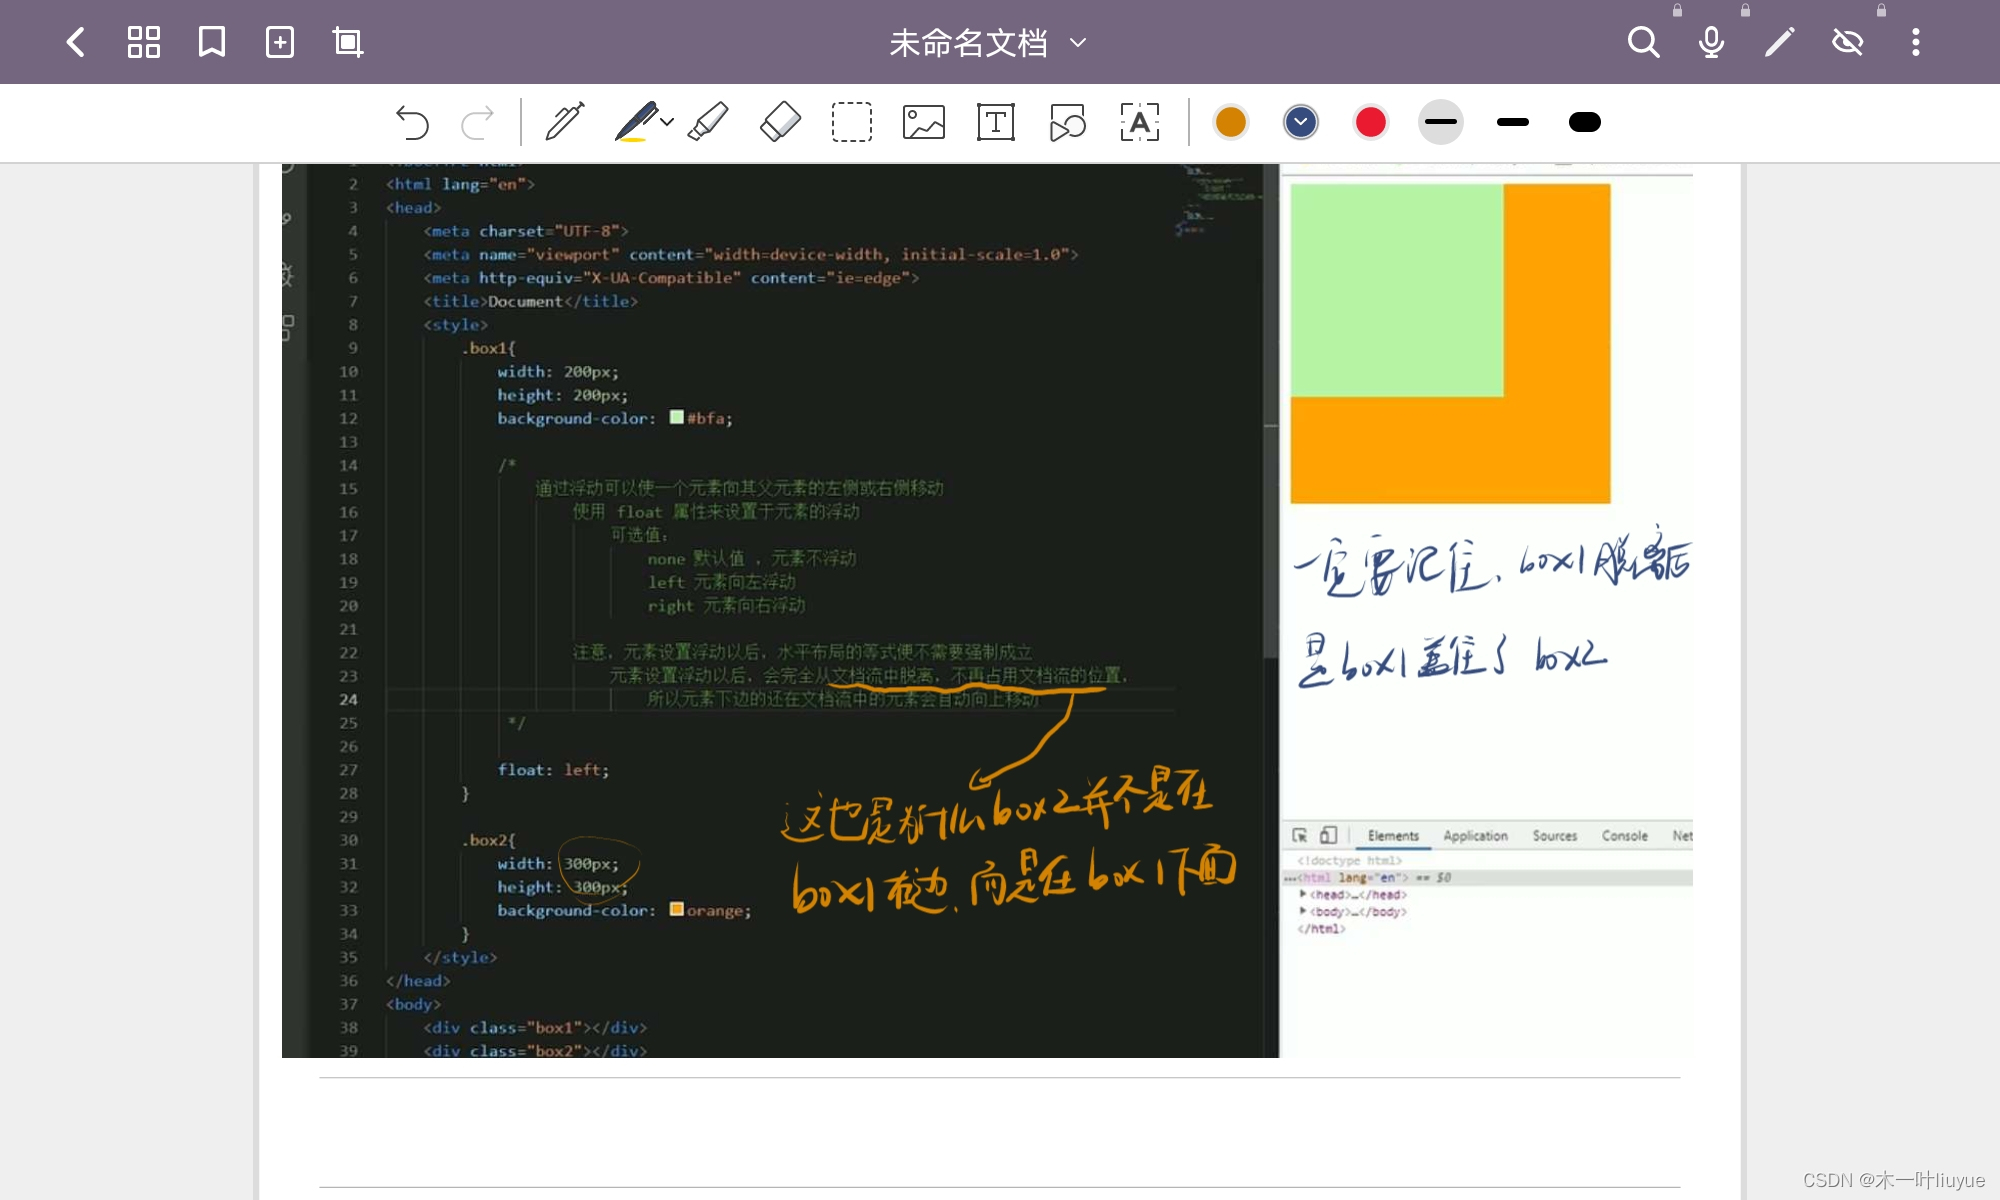Viewport: 2000px width, 1200px height.
Task: Switch to the Application tab in devtools image
Action: pos(1475,836)
